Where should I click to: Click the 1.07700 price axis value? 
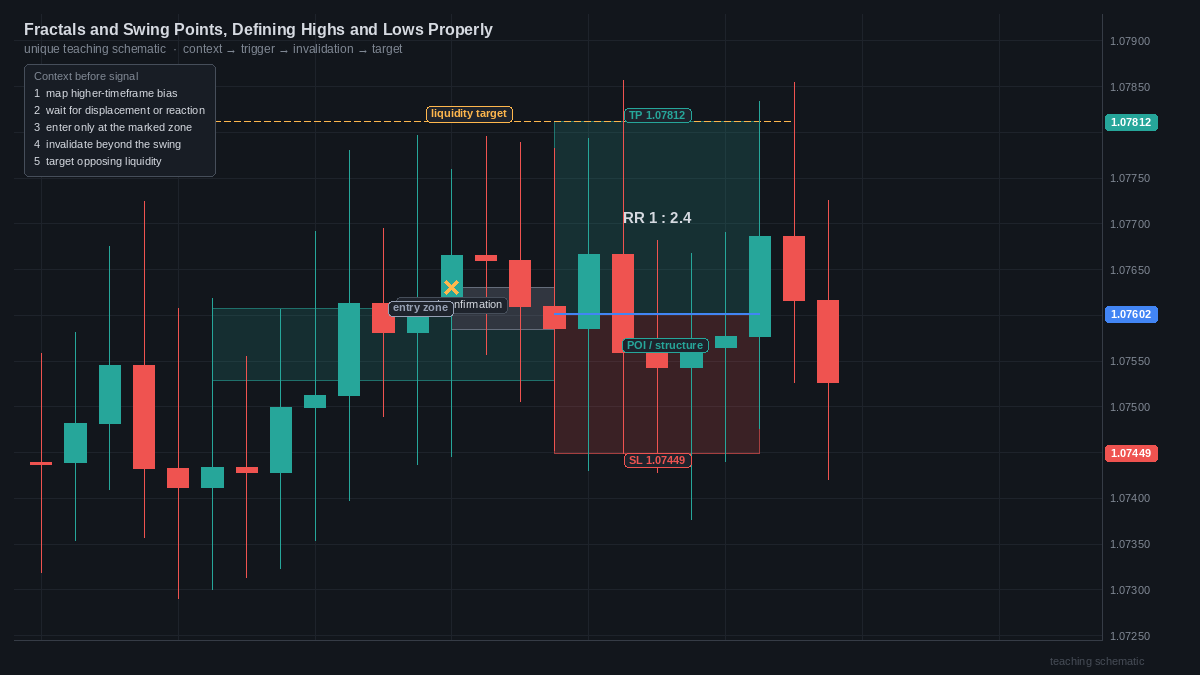tap(1130, 224)
